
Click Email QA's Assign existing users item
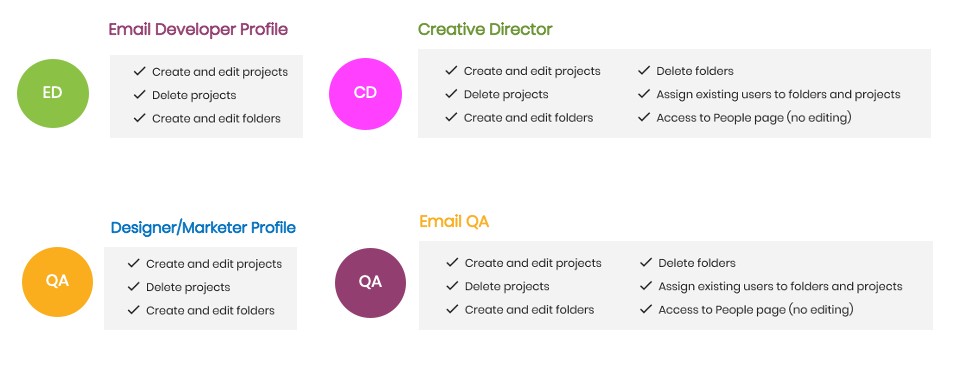tap(780, 286)
